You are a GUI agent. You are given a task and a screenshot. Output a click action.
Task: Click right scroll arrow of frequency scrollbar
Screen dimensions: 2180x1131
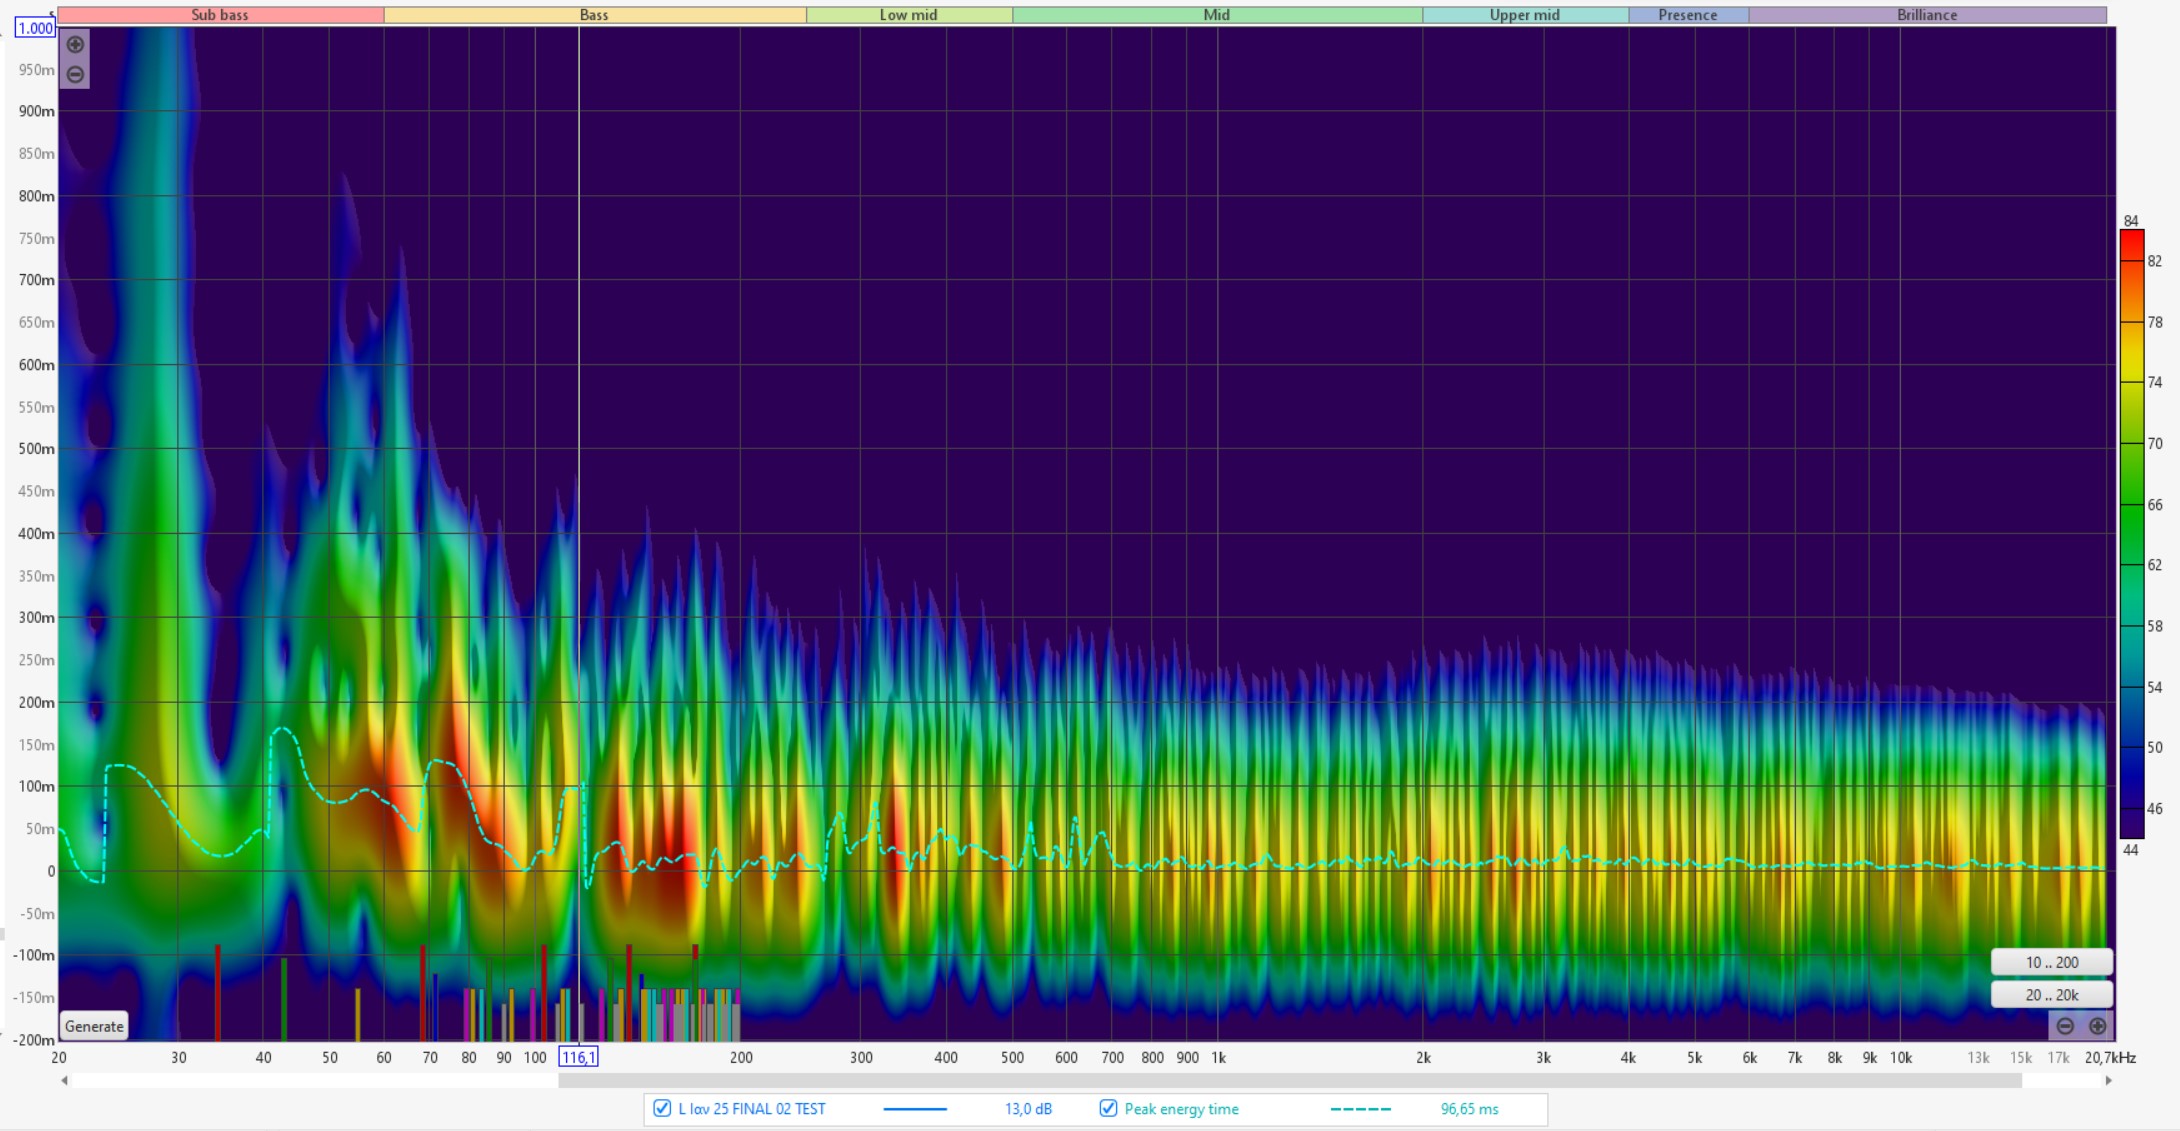point(2109,1080)
